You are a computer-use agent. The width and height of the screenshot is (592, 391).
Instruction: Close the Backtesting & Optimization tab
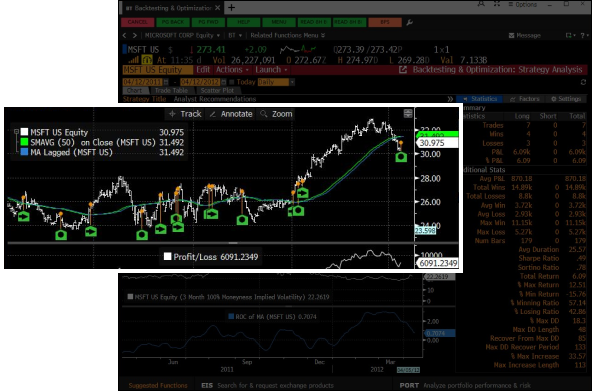217,8
